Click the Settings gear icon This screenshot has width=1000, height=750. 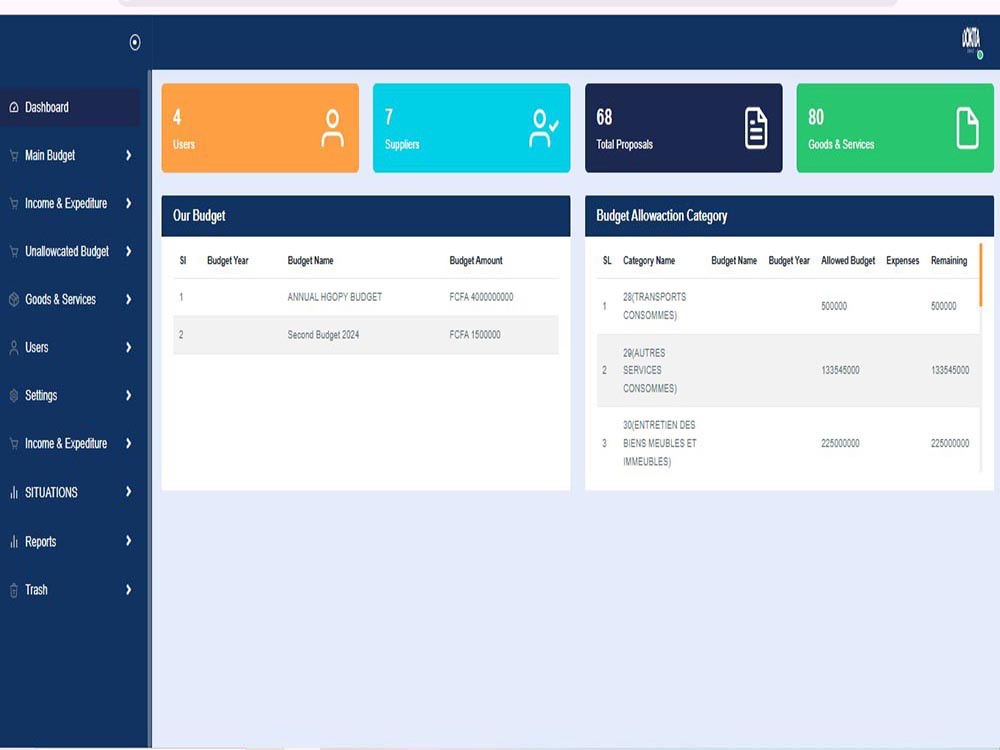[14, 395]
